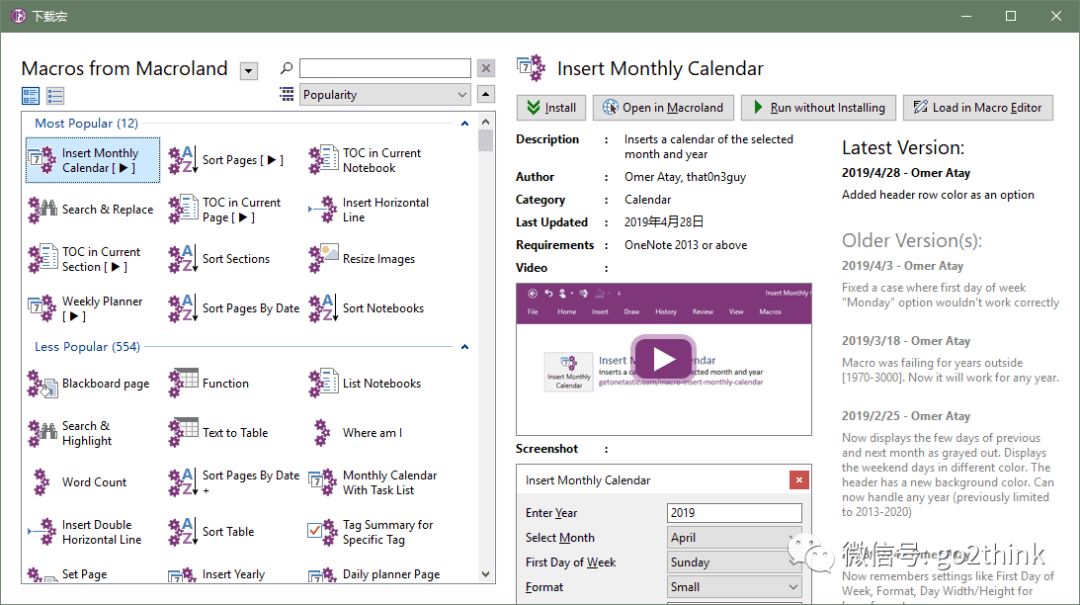Choose the Weekly Planner macro
Viewport: 1080px width, 605px height.
(x=85, y=309)
